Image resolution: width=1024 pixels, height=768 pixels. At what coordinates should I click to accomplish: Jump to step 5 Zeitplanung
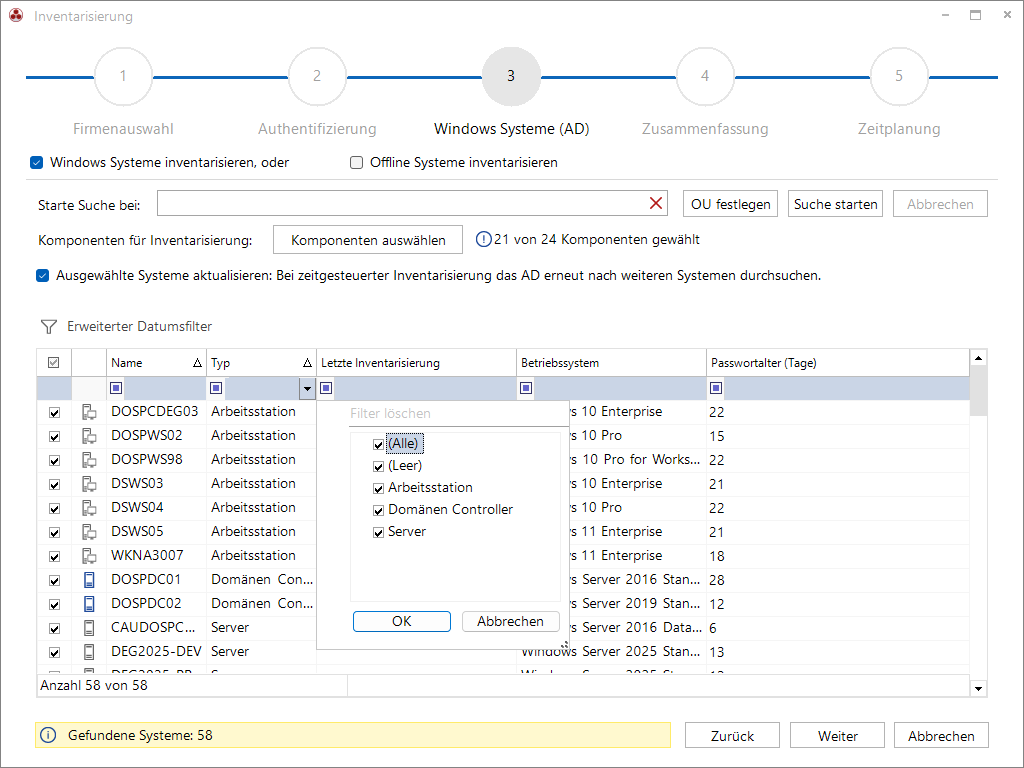coord(899,76)
